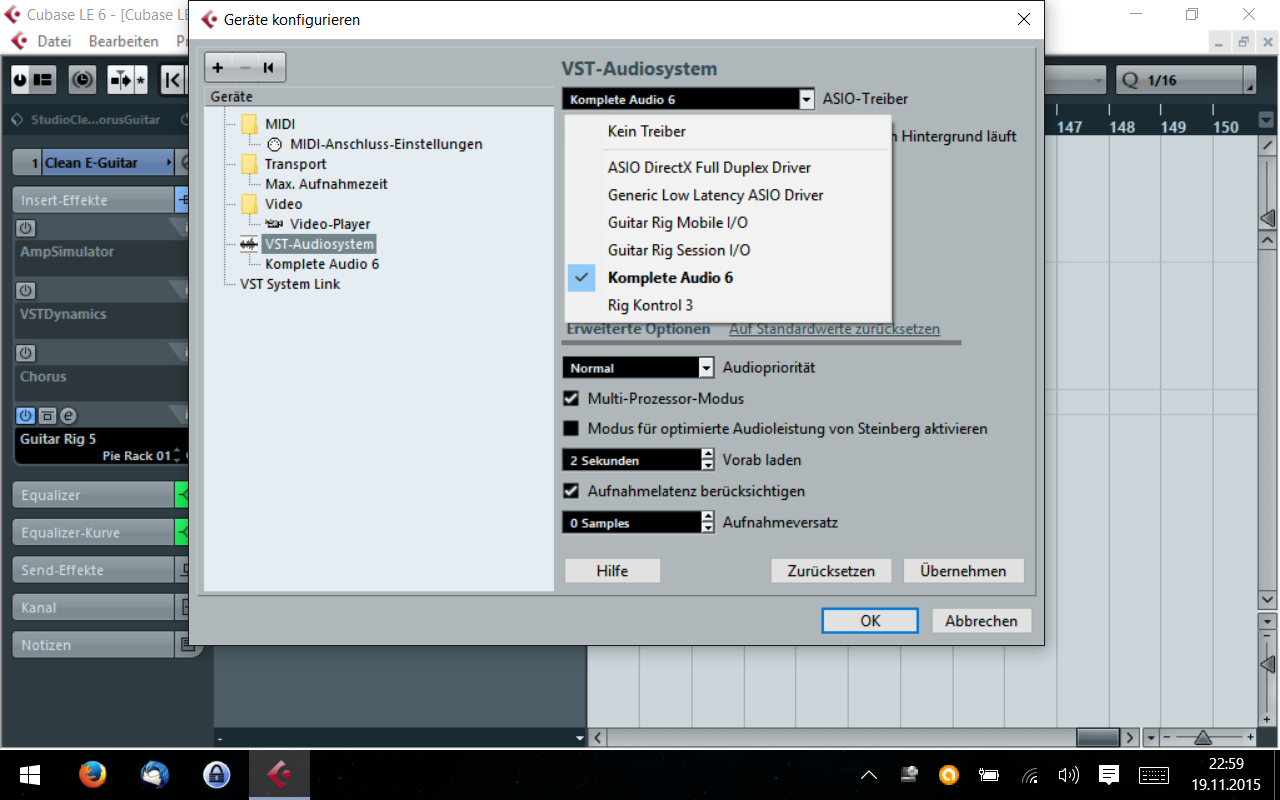Open the Notizen inspector section
The image size is (1280, 800).
[x=93, y=645]
